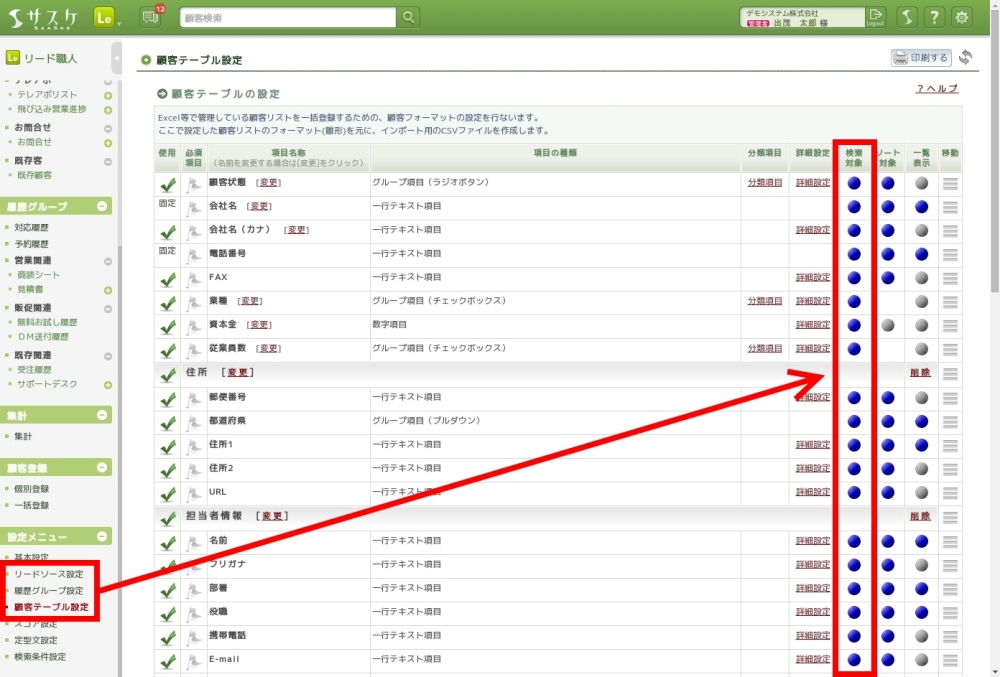This screenshot has width=1000, height=677.
Task: Collapse the 設定メニュー sidebar section
Action: pos(102,537)
